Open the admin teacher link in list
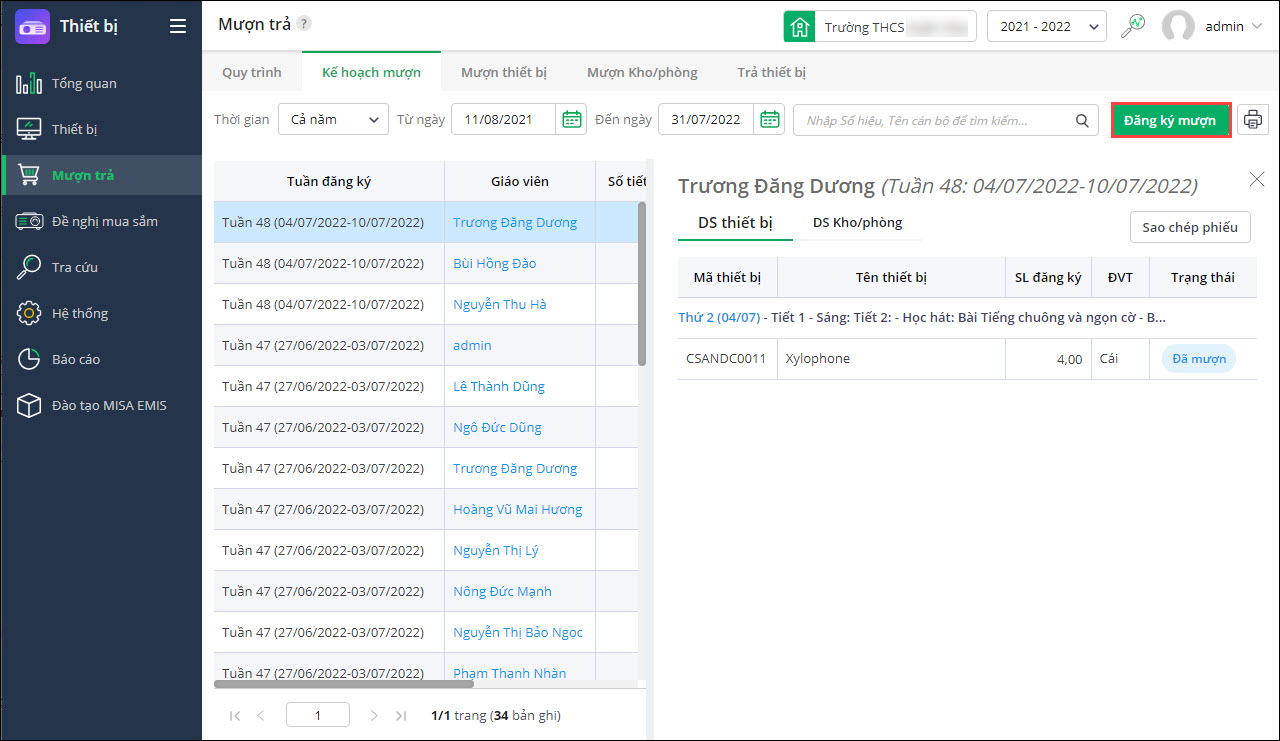 point(472,345)
